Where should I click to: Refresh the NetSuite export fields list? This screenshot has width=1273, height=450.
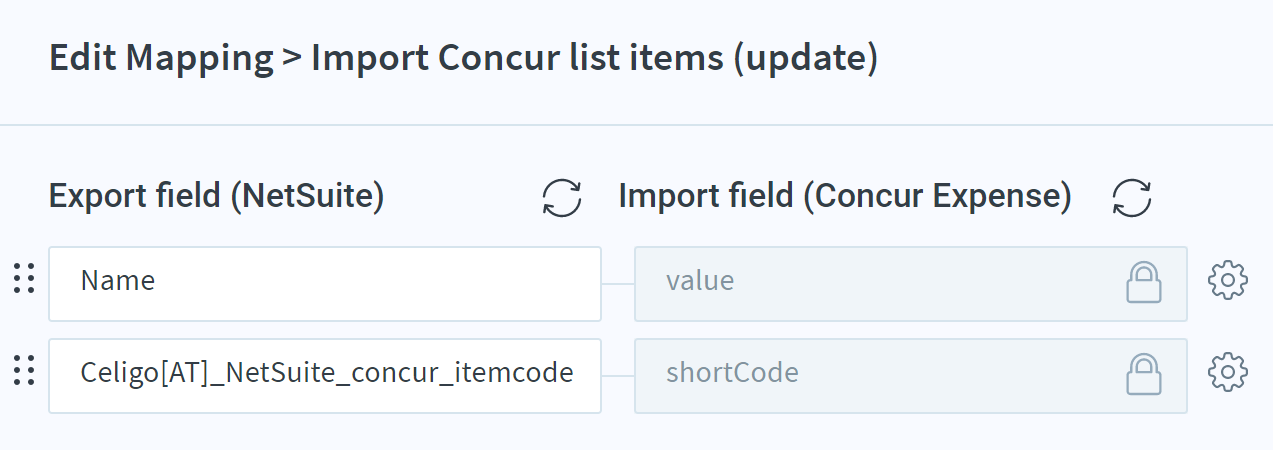[562, 197]
